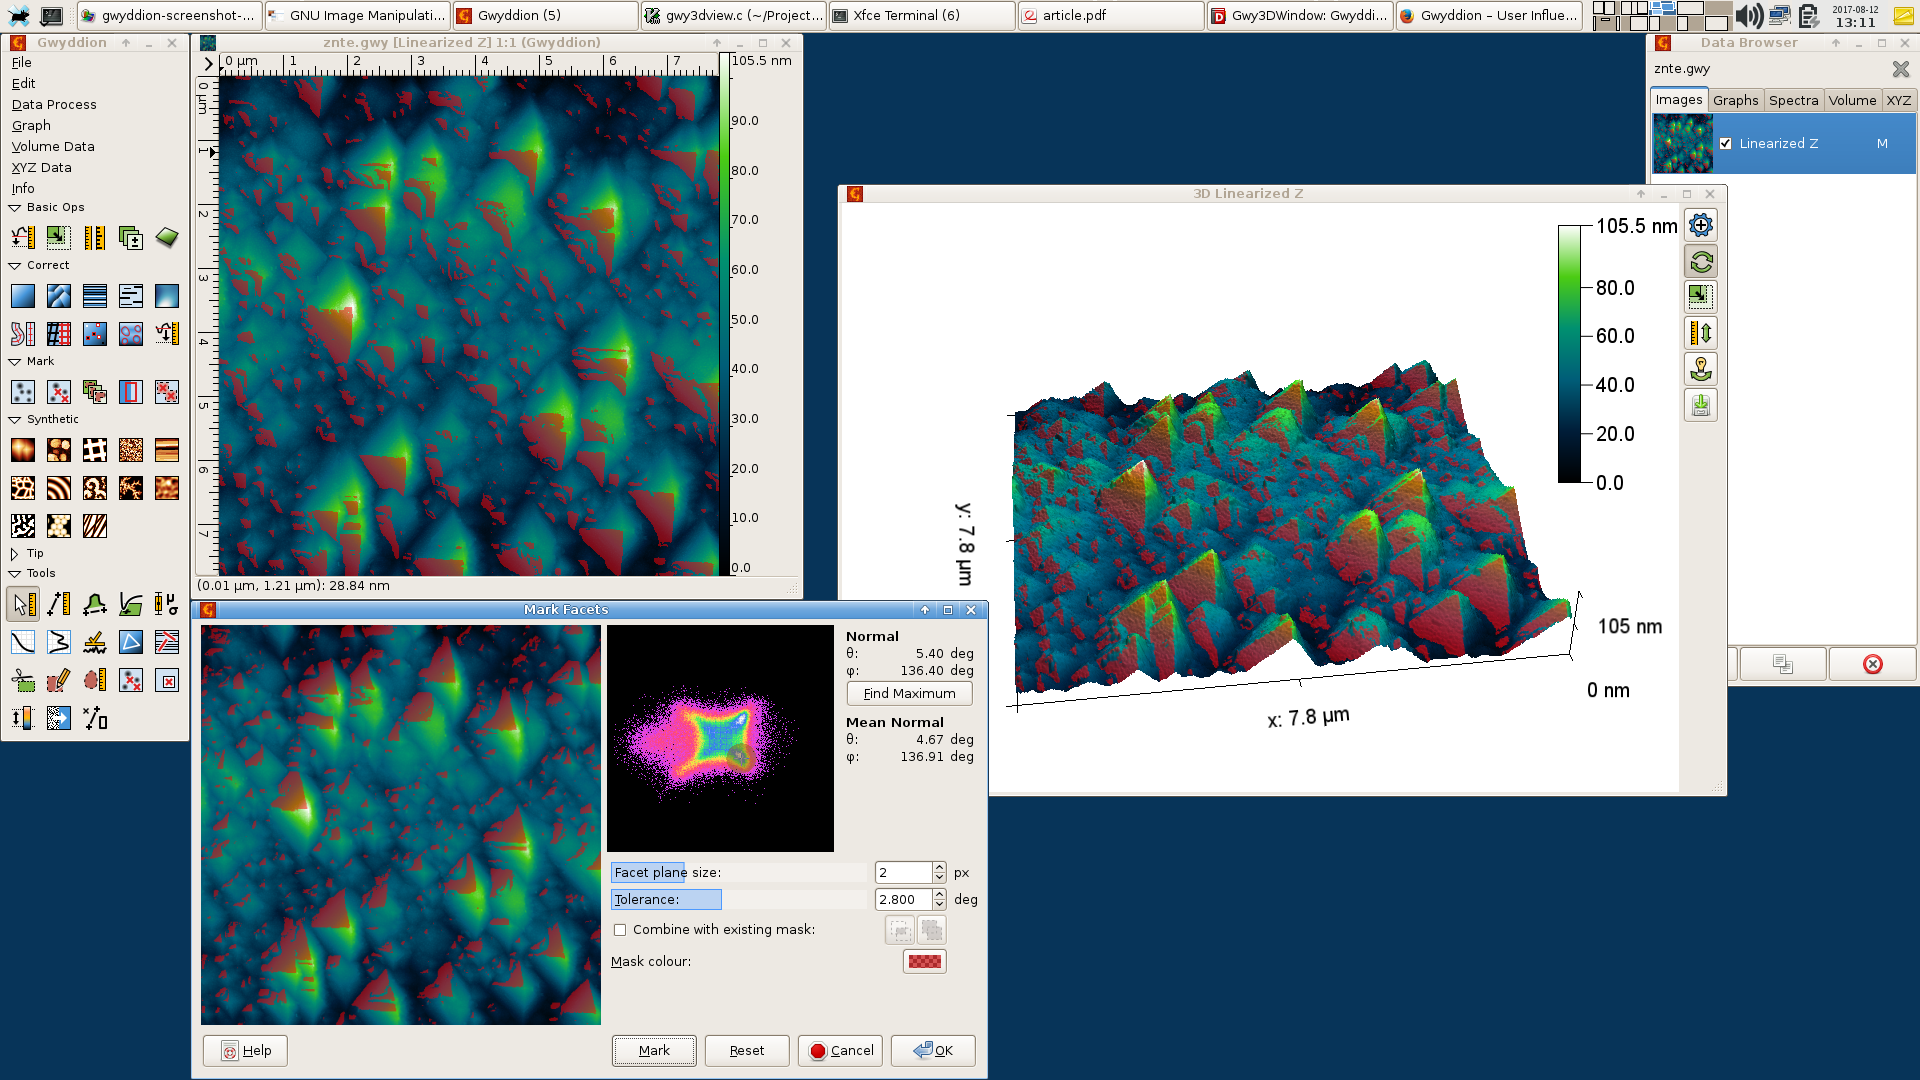The height and width of the screenshot is (1080, 1920).
Task: Toggle the Linearized Z channel visibility checkbox
Action: [x=1725, y=144]
